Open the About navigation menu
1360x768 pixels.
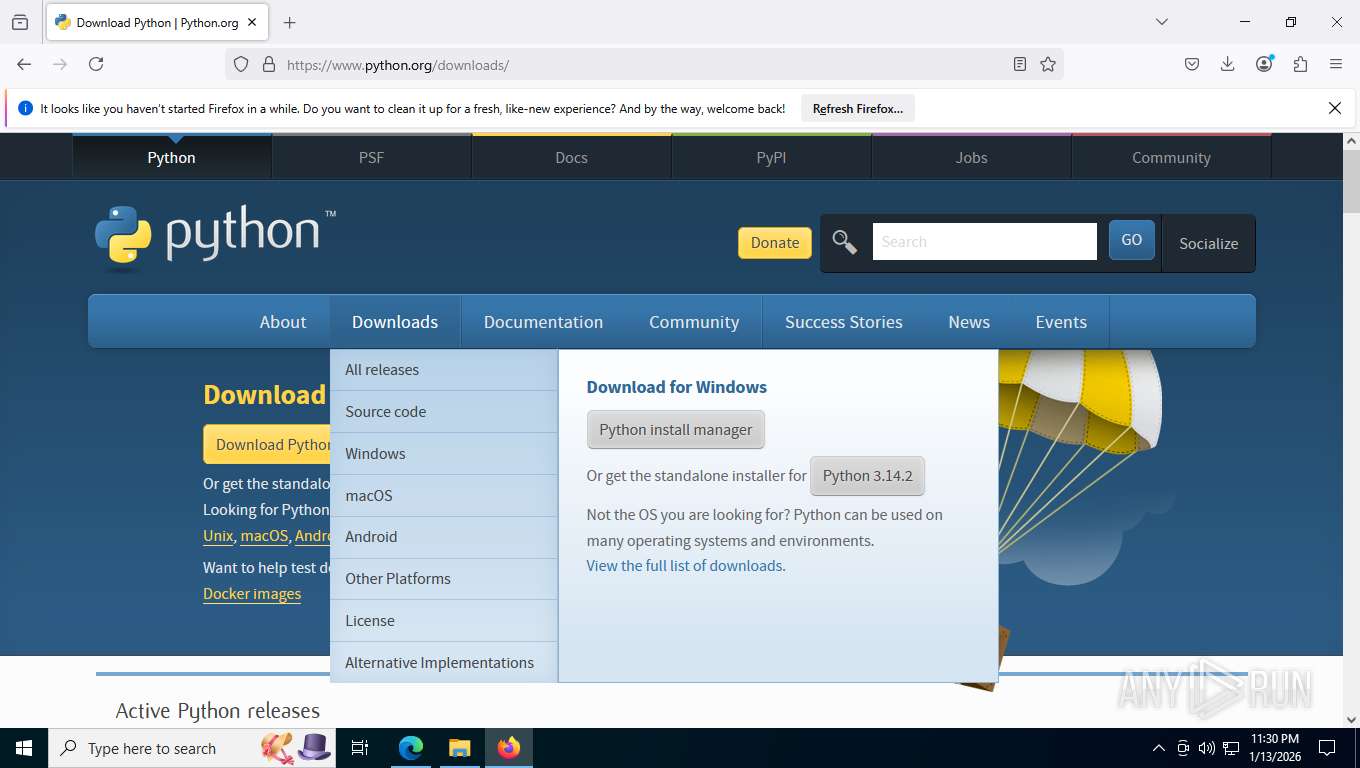283,322
